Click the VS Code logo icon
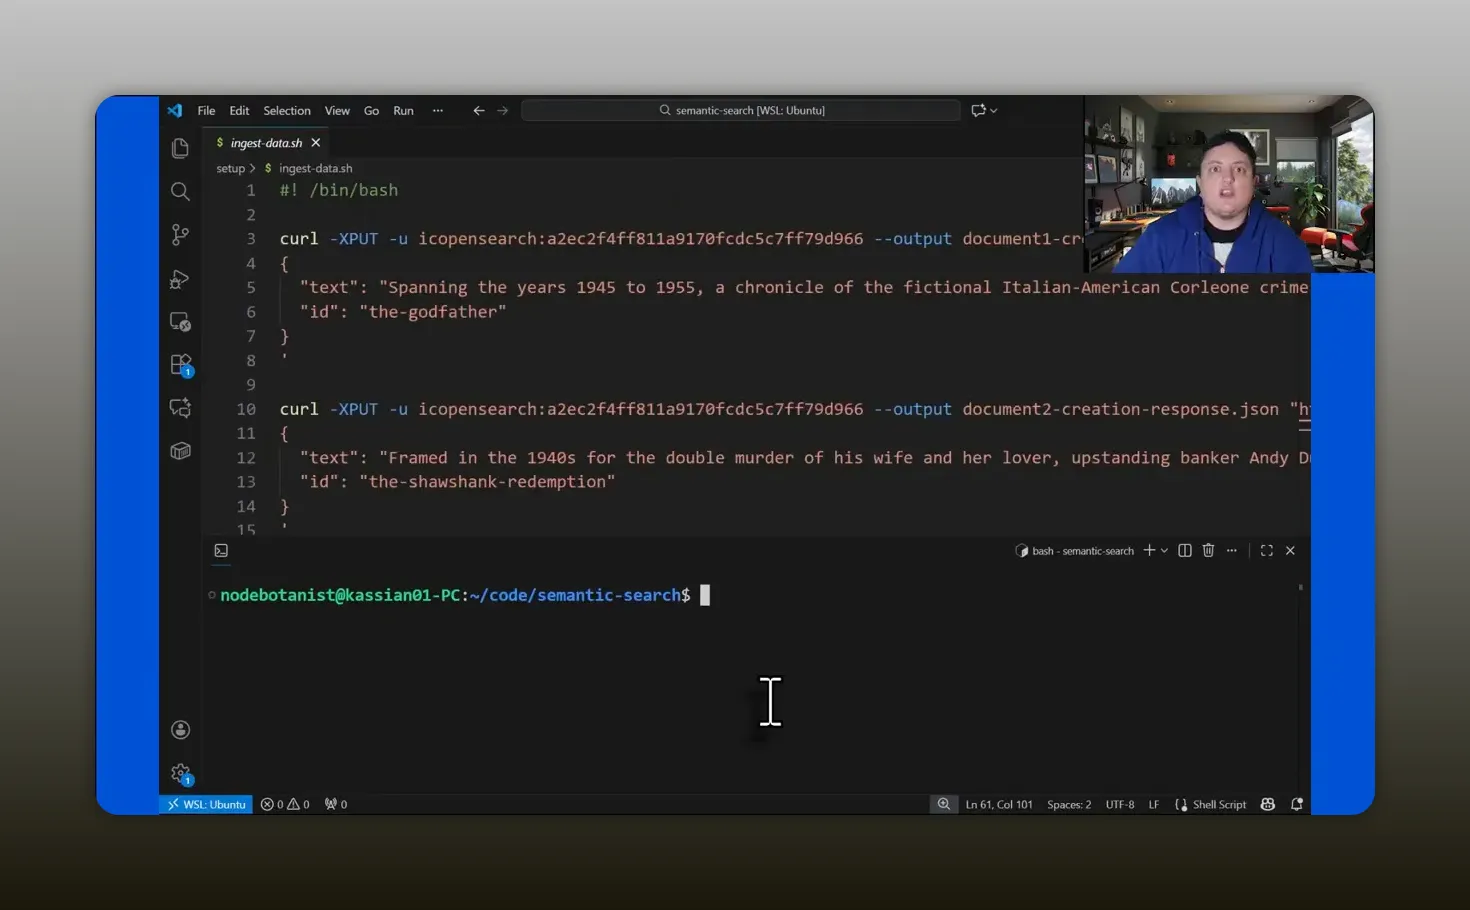This screenshot has height=910, width=1470. [x=175, y=111]
